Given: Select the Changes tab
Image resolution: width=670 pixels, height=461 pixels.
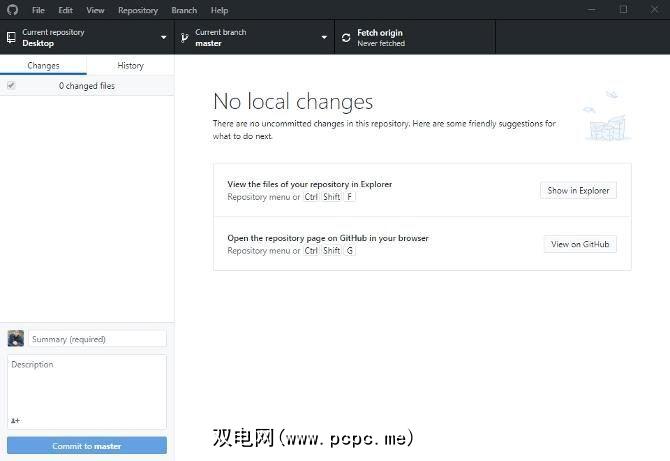Looking at the screenshot, I should 43,66.
